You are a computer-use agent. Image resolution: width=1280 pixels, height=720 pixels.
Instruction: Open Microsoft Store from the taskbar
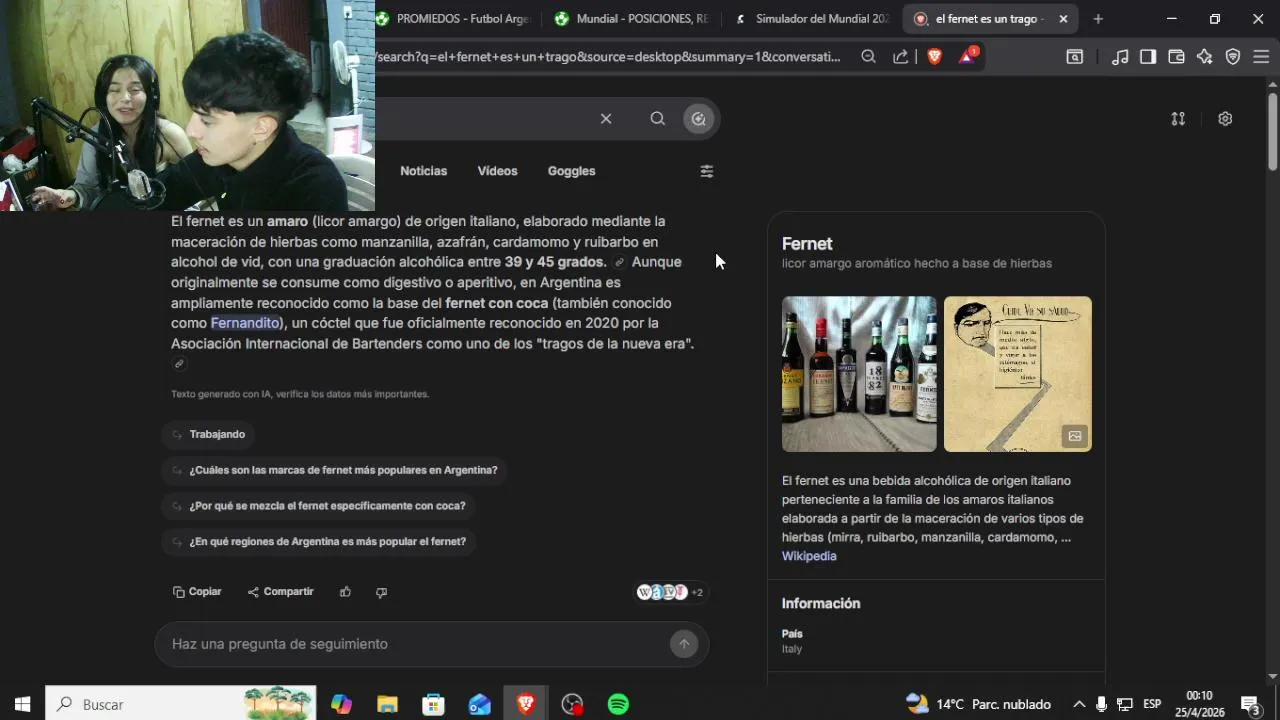[433, 704]
